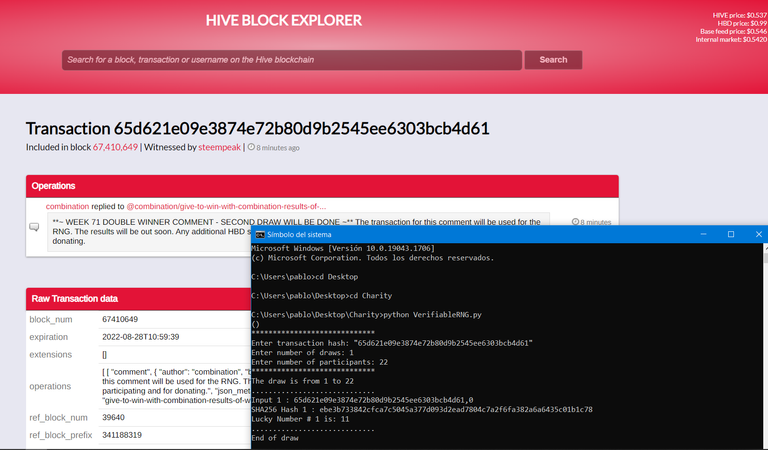Click the ref_block_num value 39640
The image size is (768, 450).
pos(113,417)
